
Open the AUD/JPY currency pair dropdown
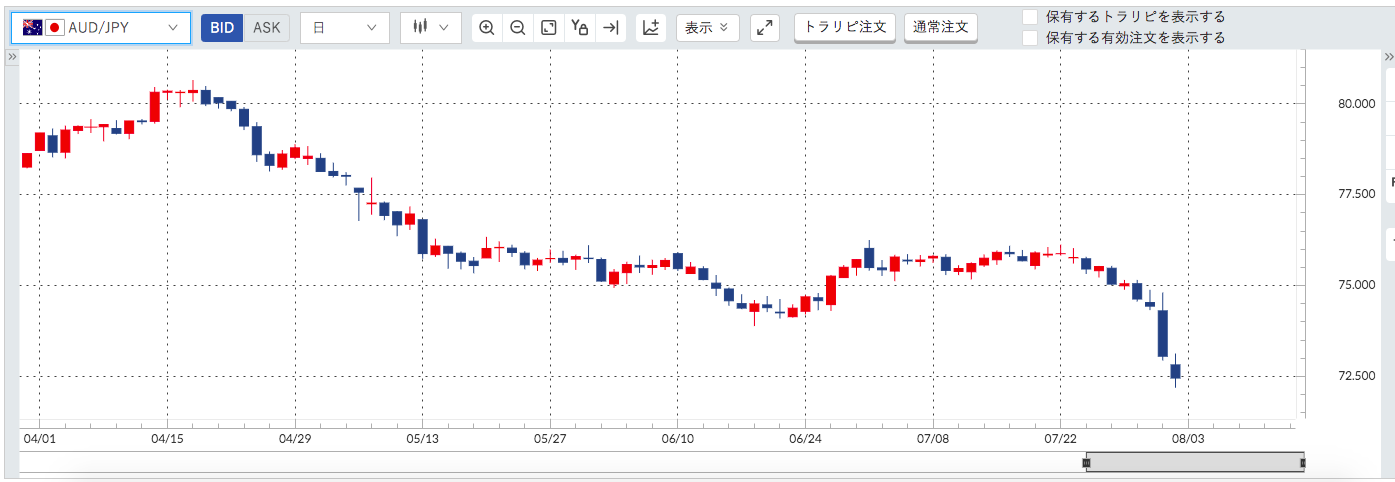point(101,28)
